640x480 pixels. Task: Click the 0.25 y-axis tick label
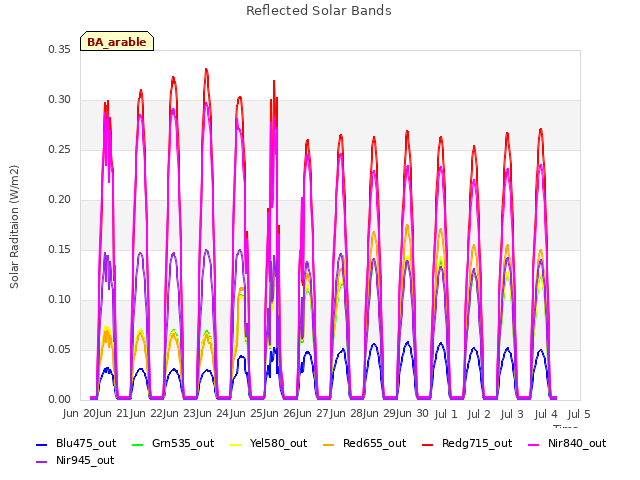coord(59,150)
